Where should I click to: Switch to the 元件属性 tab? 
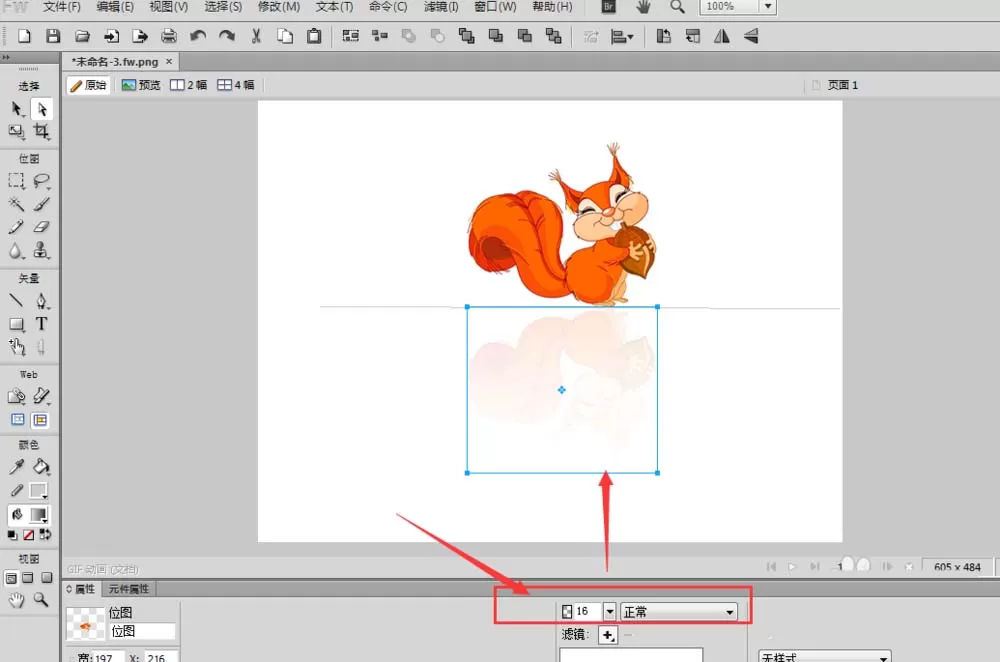(x=129, y=589)
